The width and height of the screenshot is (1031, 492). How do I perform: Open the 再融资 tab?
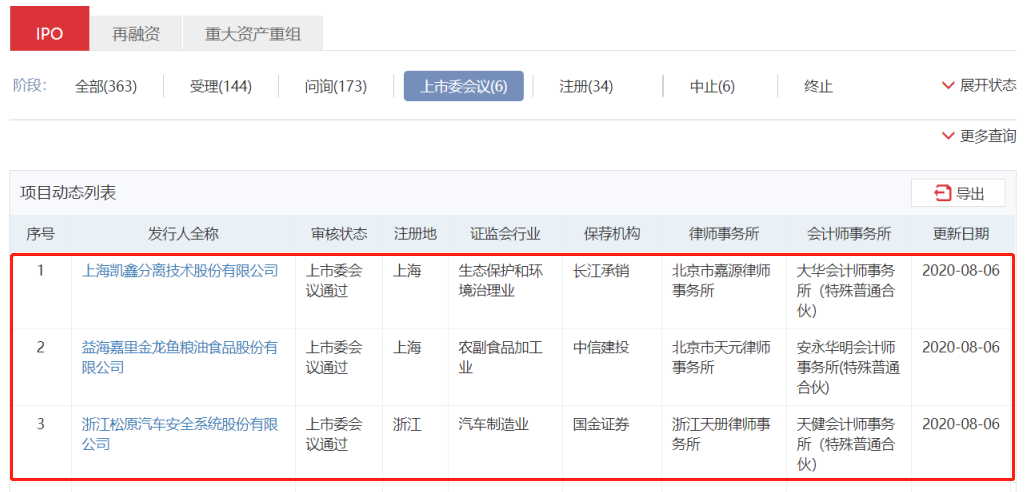point(136,34)
